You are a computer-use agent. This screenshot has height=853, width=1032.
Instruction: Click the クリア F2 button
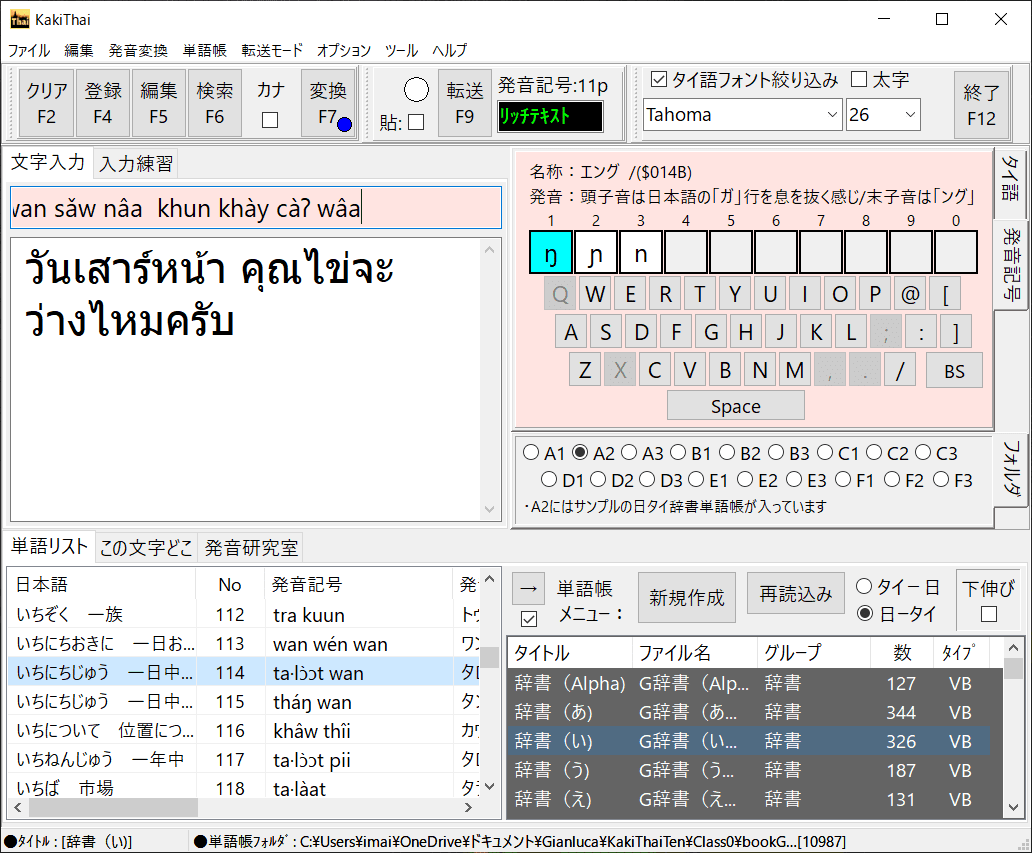[47, 103]
